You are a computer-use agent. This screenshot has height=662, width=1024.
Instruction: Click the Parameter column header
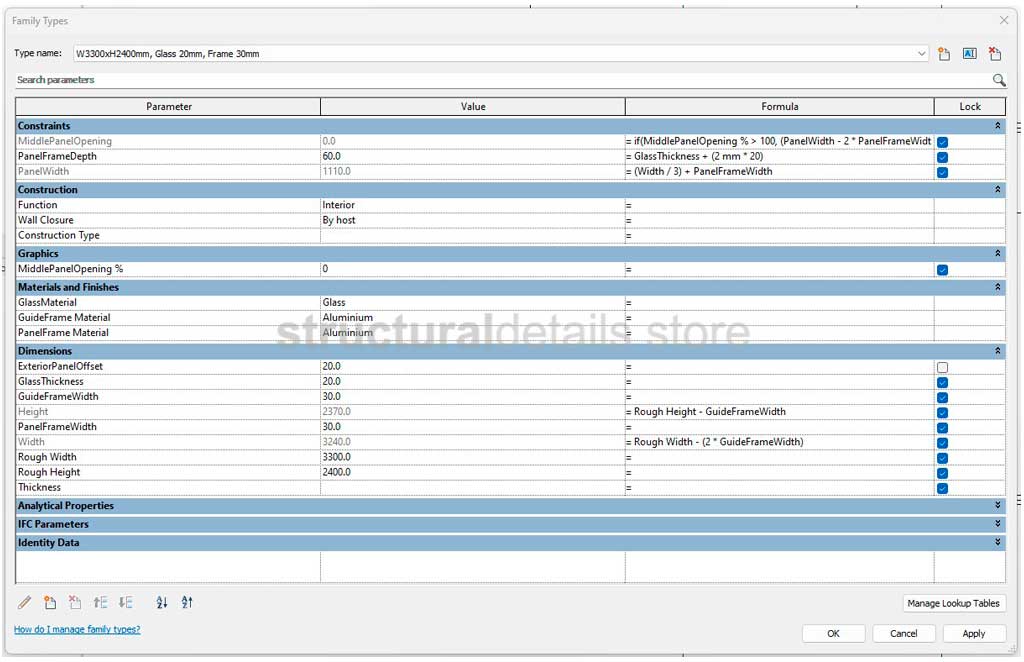pos(168,106)
